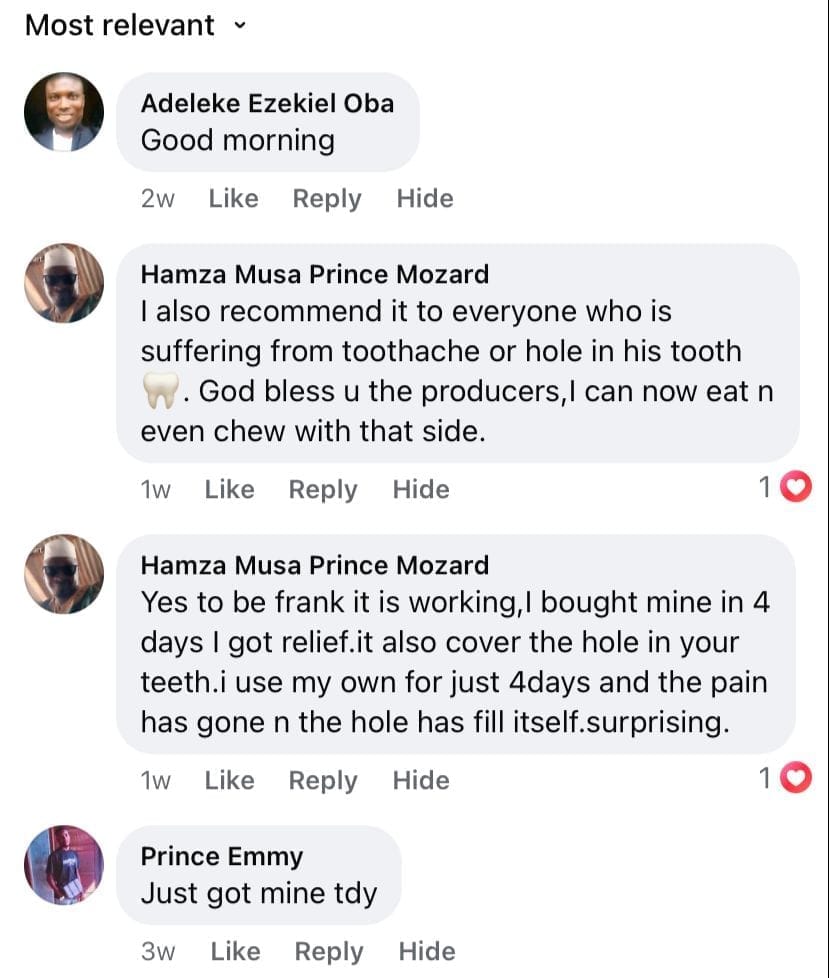Hide the "Yes to be frank" comment
This screenshot has height=978, width=829.
tap(421, 781)
